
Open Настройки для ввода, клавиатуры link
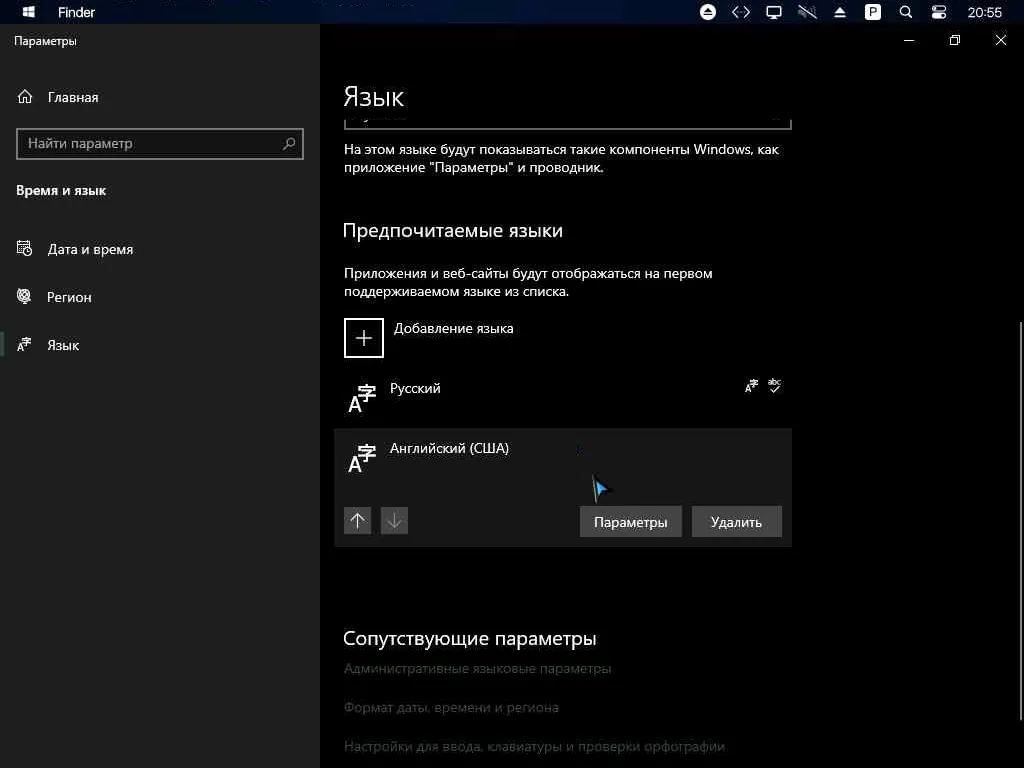pos(534,746)
